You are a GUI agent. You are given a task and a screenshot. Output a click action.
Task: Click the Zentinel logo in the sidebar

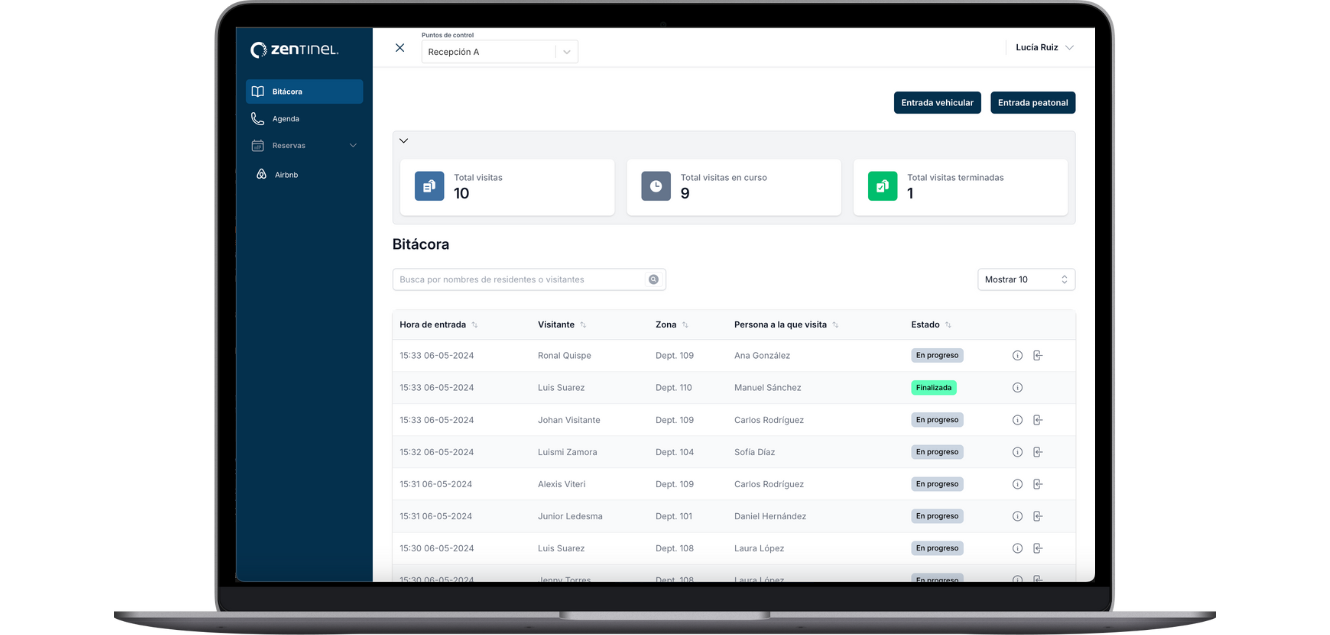click(x=294, y=50)
